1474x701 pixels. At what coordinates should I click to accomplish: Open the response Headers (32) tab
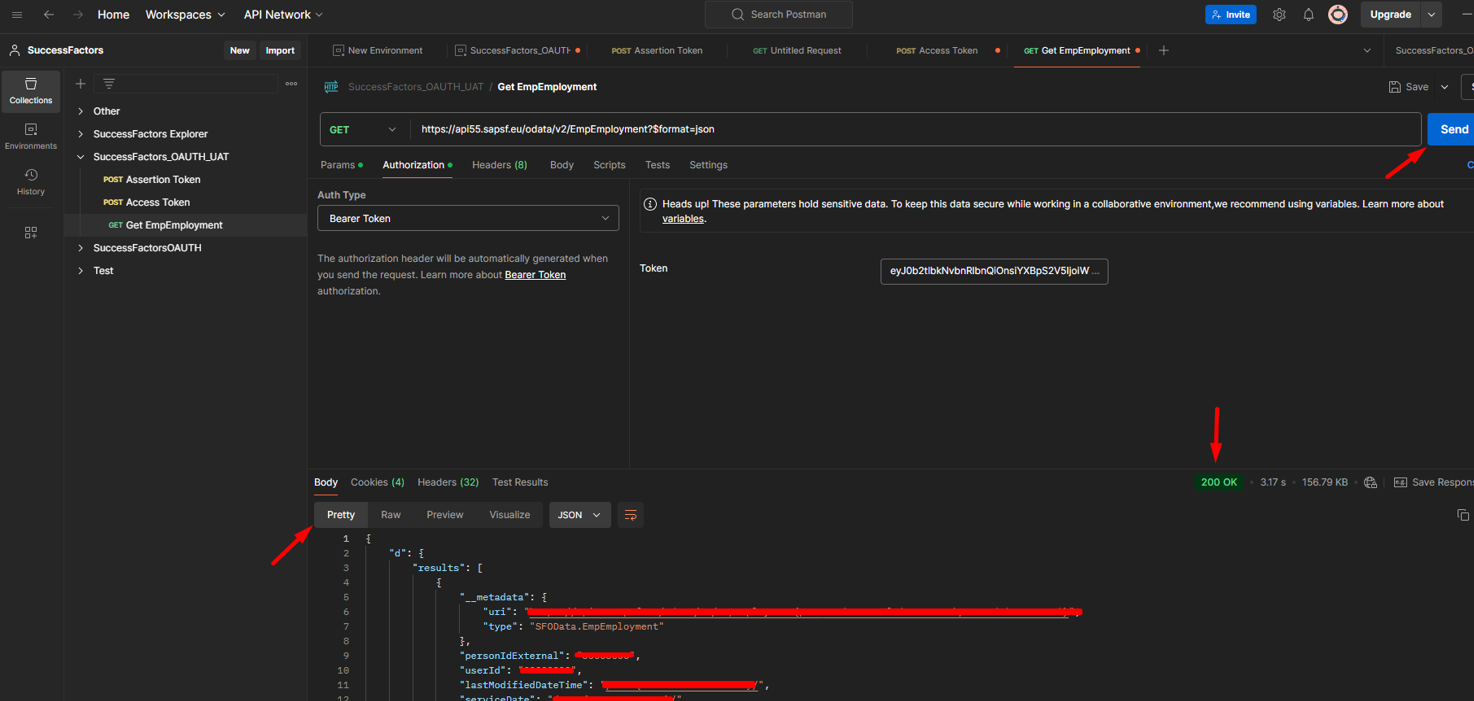[448, 482]
